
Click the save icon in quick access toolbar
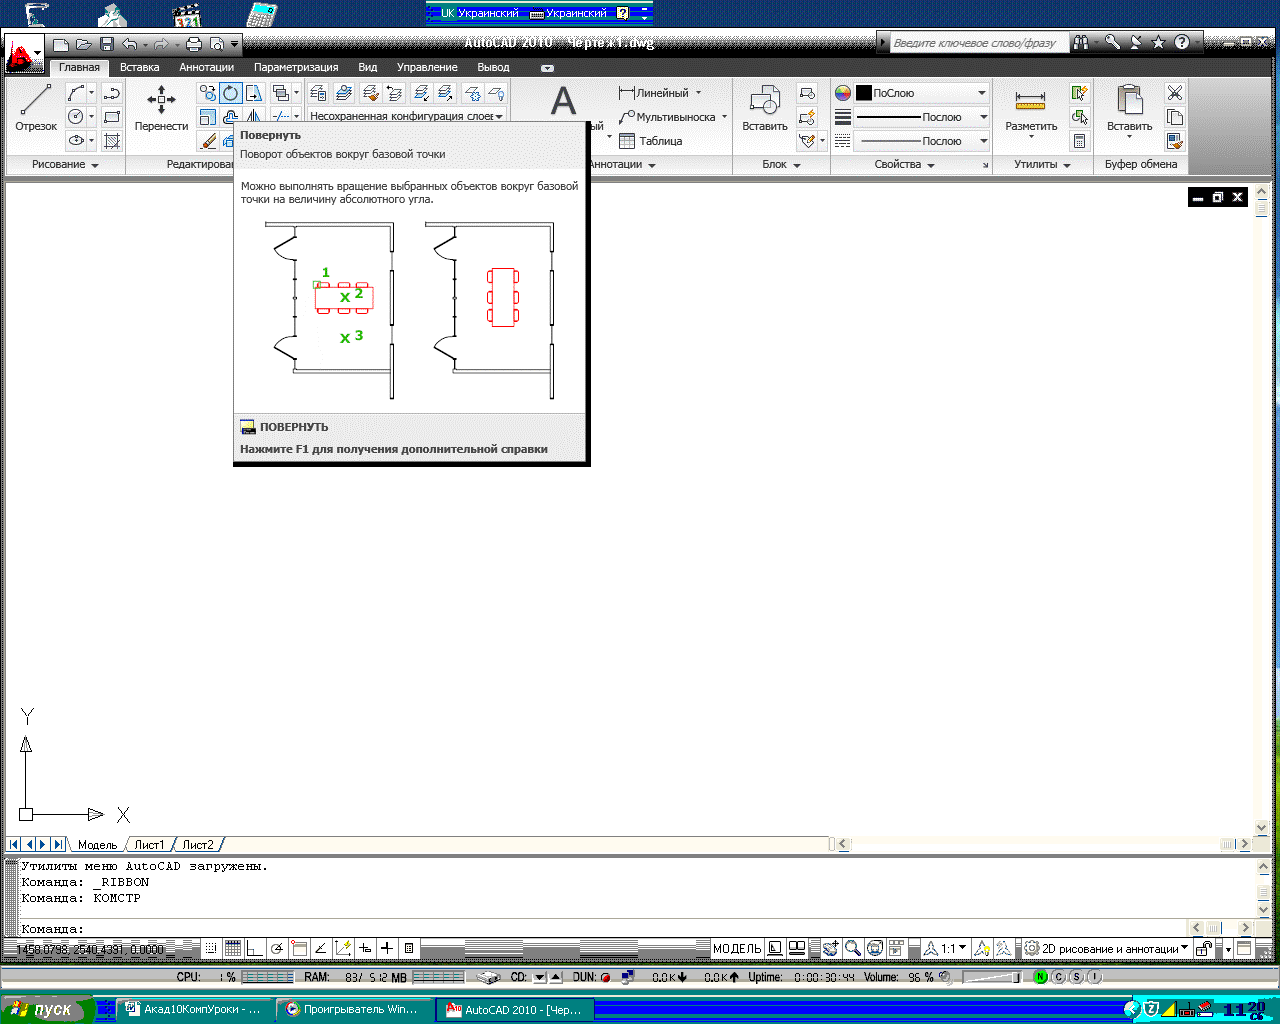point(107,44)
